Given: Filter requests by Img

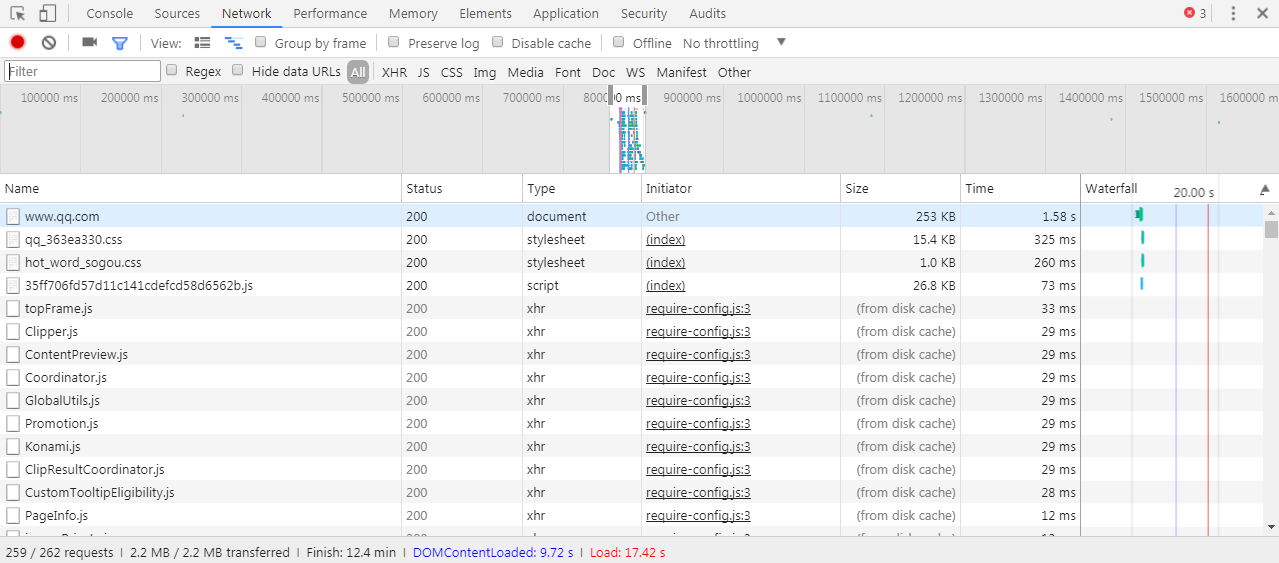Looking at the screenshot, I should [x=485, y=72].
